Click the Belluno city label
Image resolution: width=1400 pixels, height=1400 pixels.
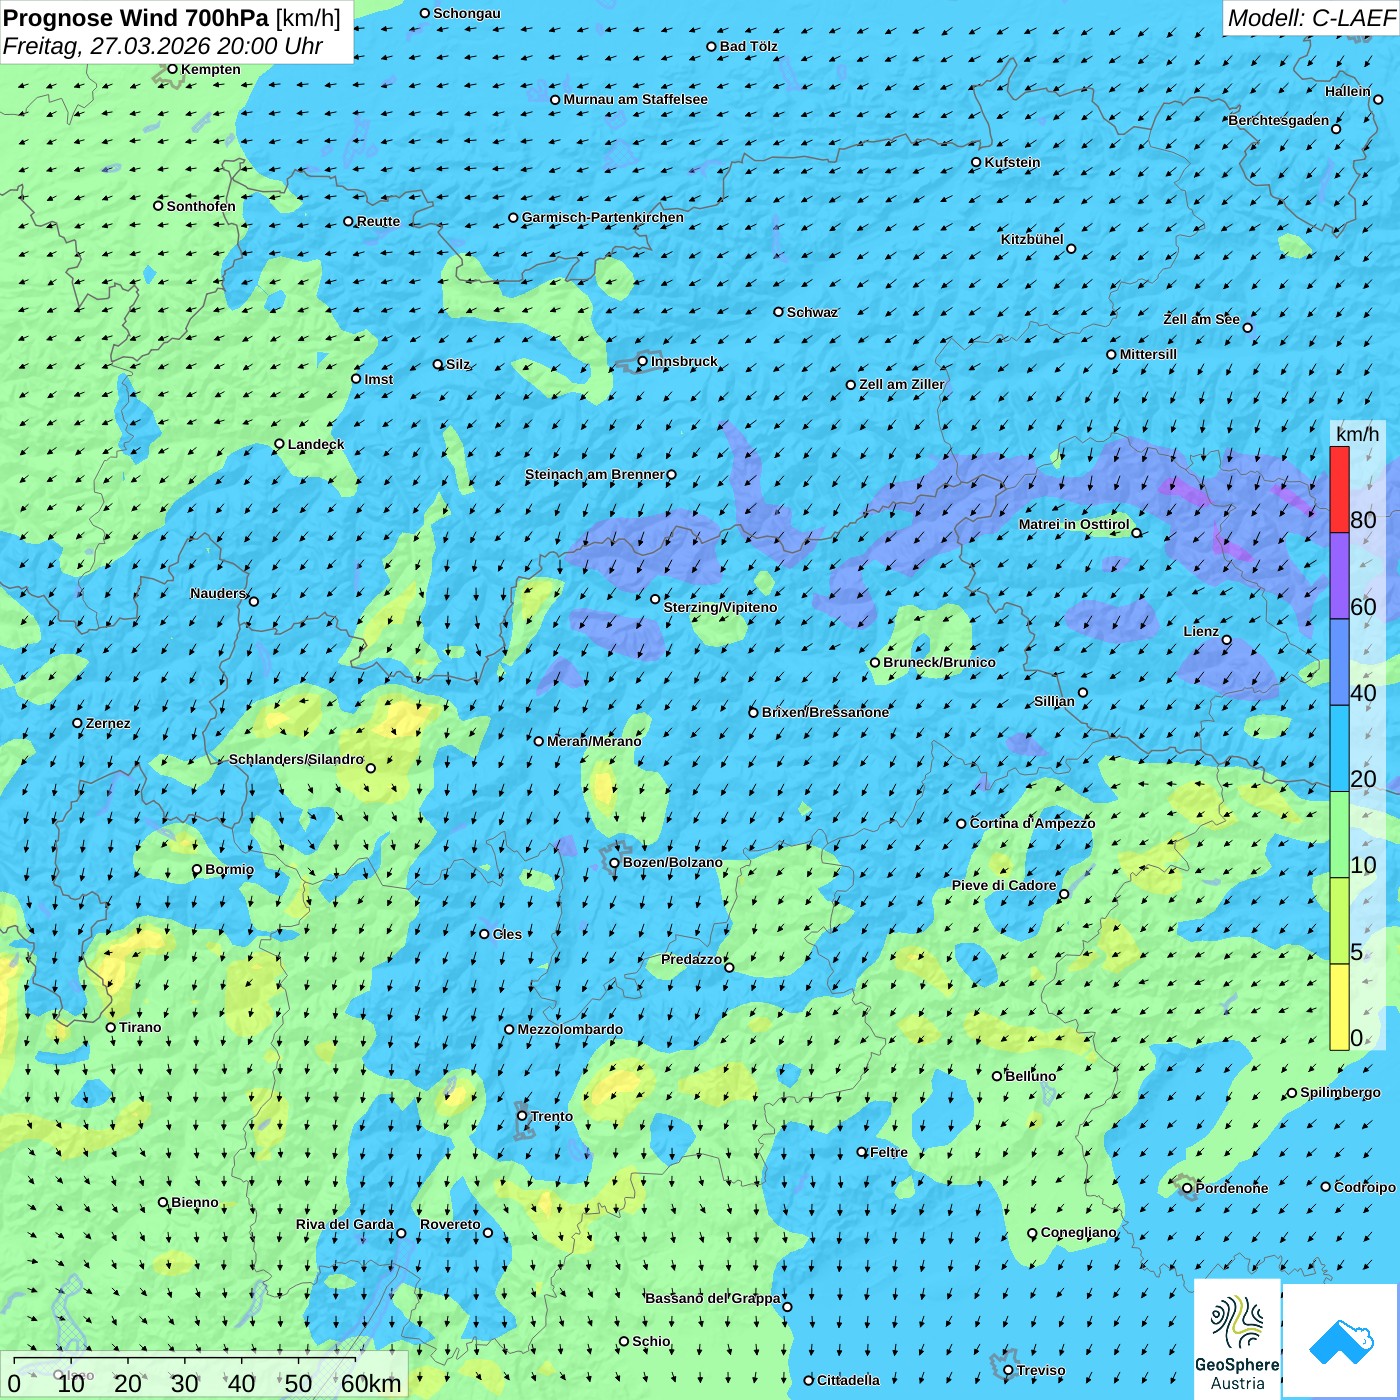point(1030,1076)
